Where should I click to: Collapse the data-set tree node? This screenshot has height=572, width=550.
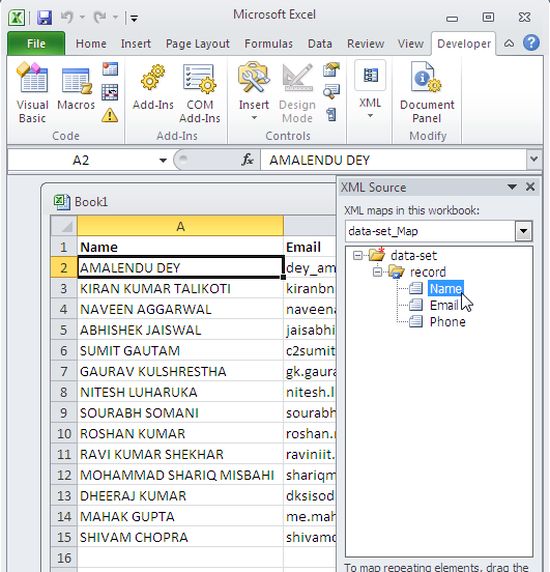point(358,255)
